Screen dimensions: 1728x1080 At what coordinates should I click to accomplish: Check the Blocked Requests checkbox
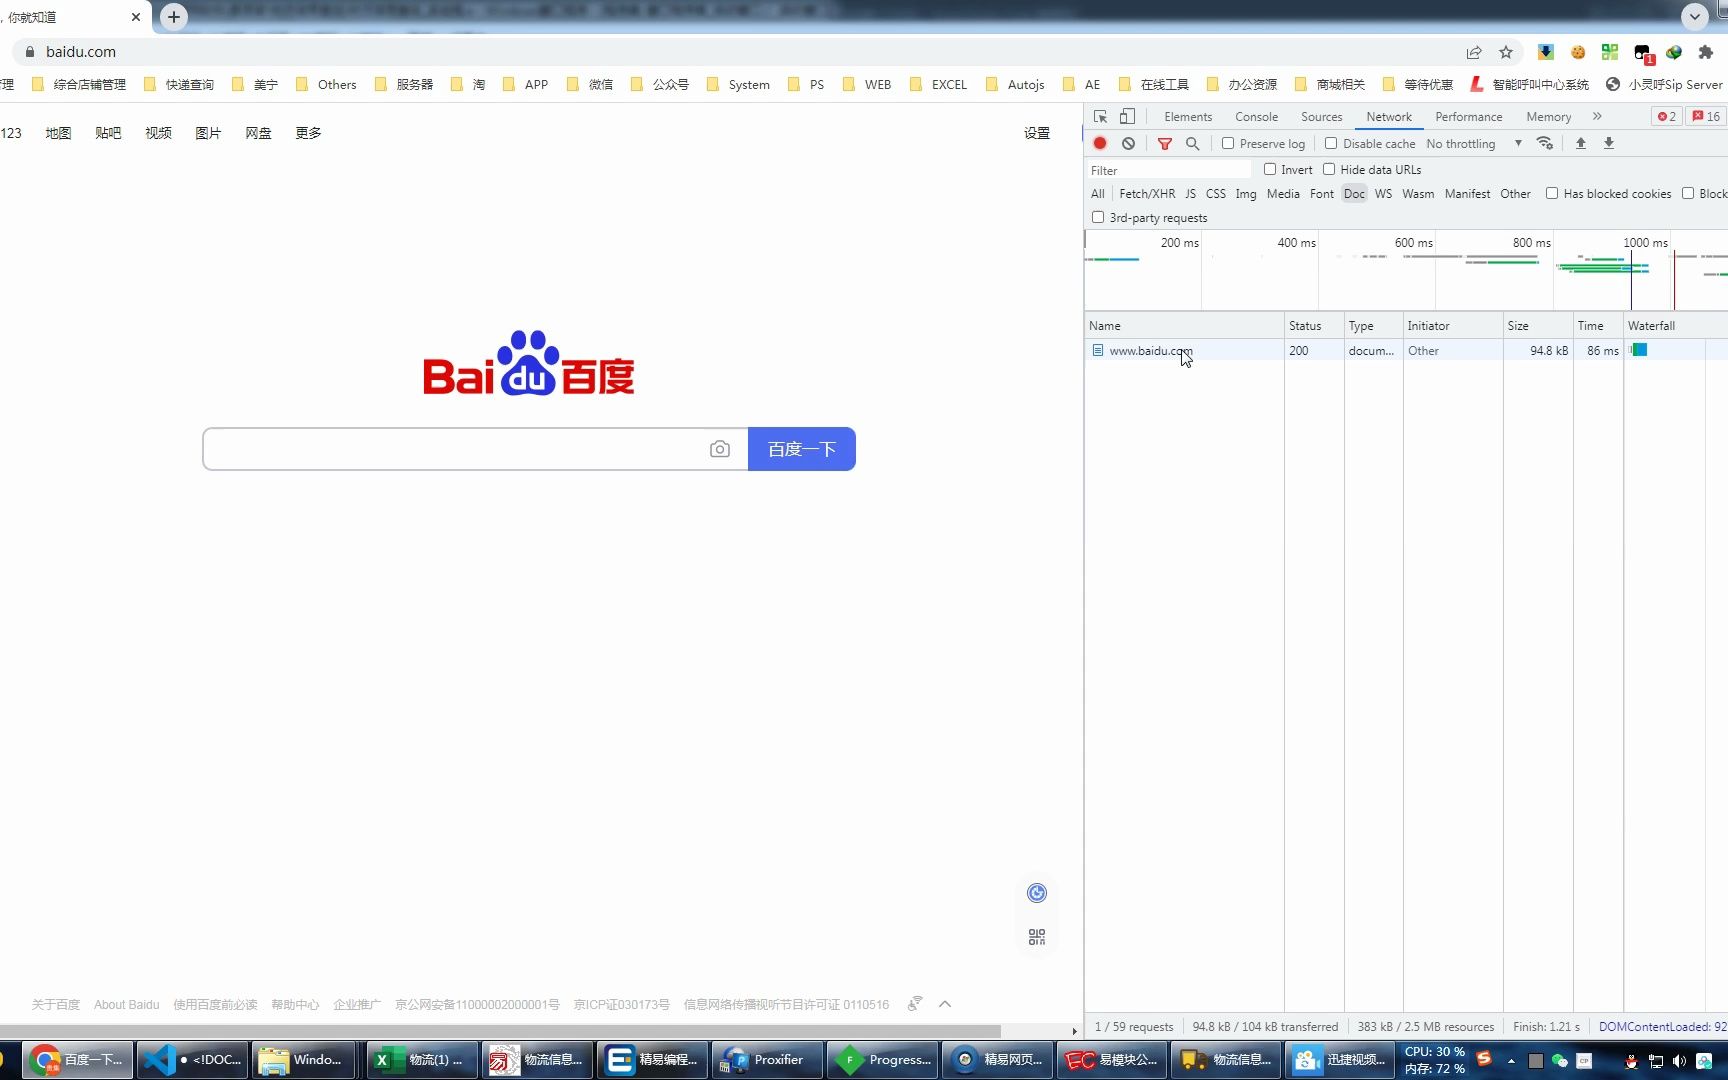1688,193
